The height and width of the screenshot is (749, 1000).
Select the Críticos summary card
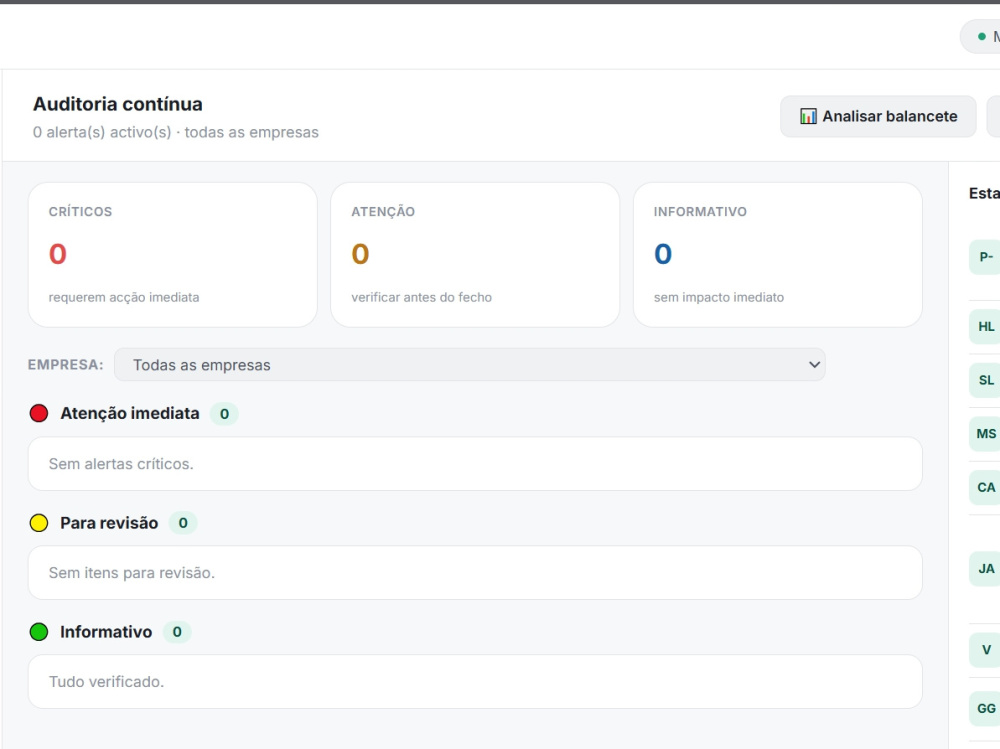(172, 255)
